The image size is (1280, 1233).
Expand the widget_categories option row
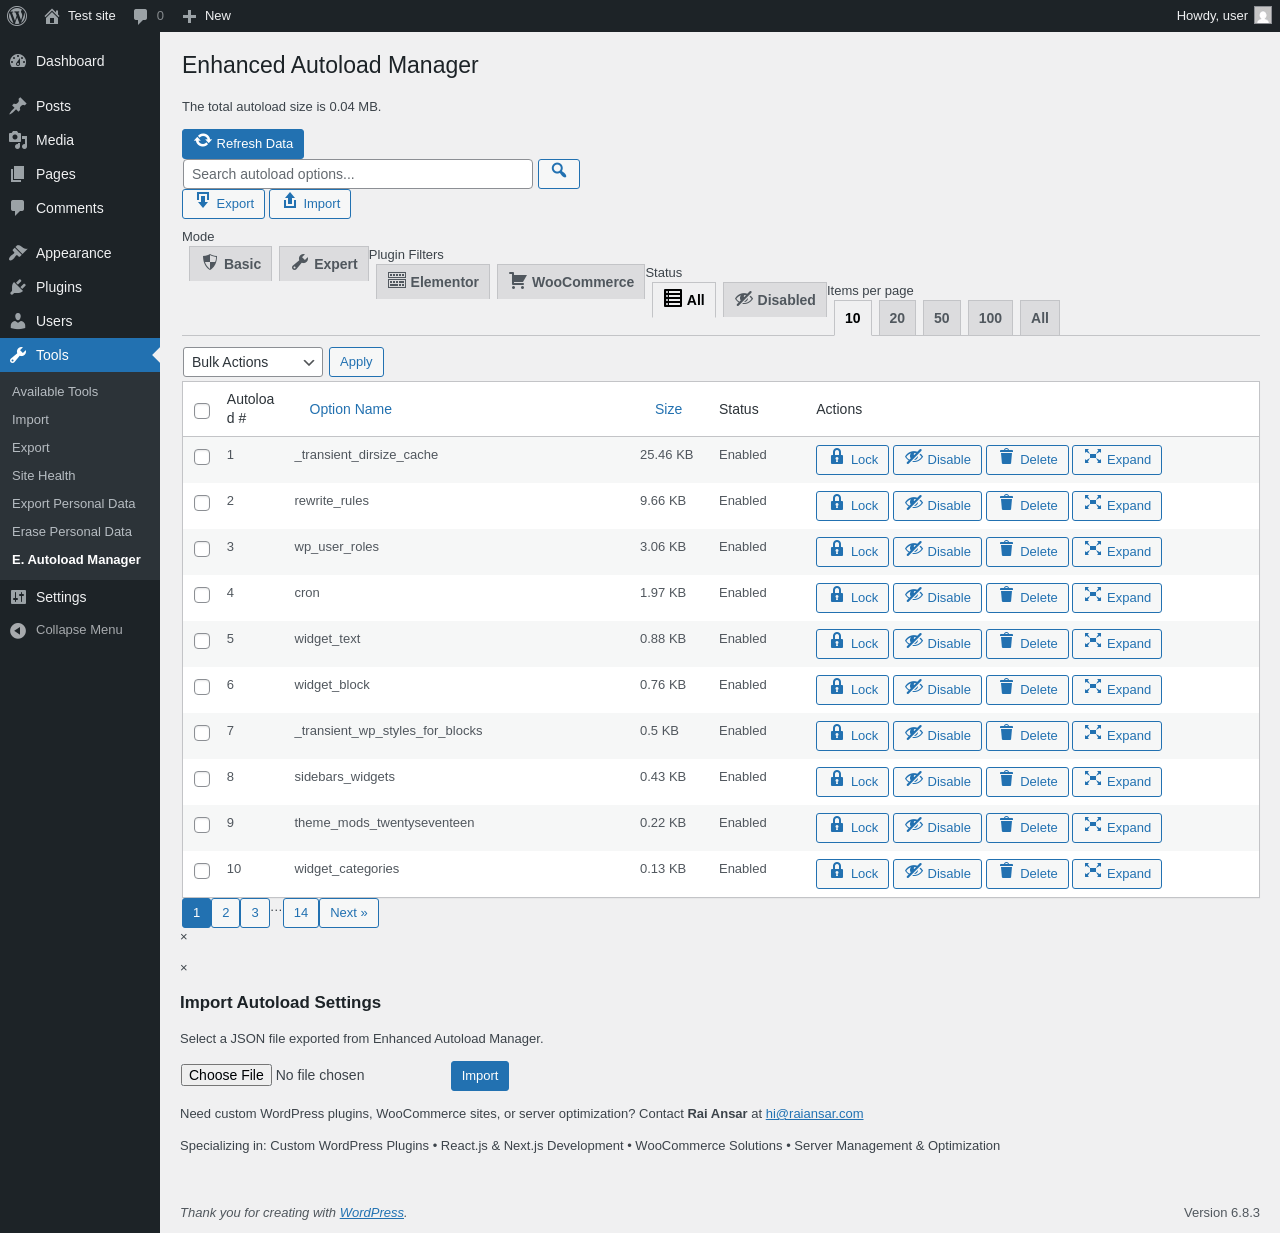click(x=1117, y=874)
